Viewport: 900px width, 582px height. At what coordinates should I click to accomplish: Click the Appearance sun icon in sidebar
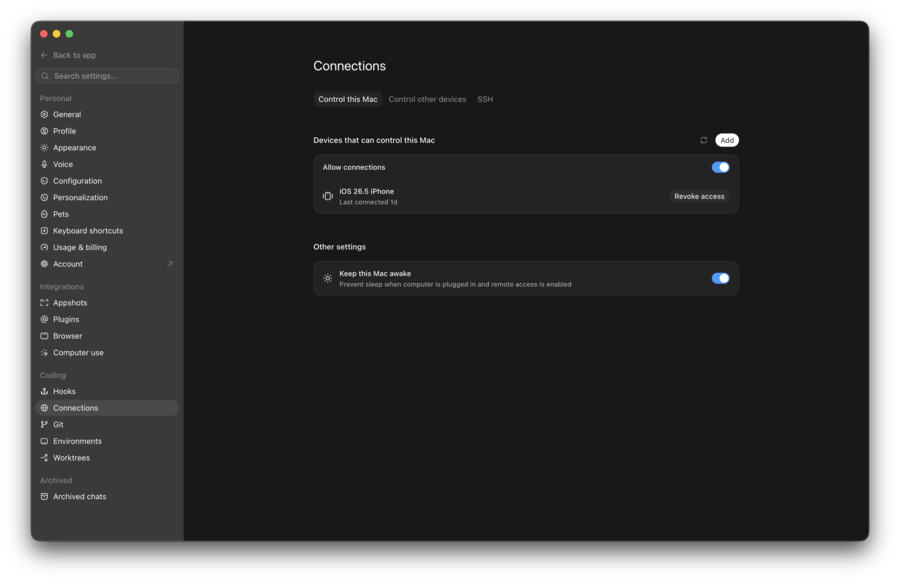tap(44, 148)
